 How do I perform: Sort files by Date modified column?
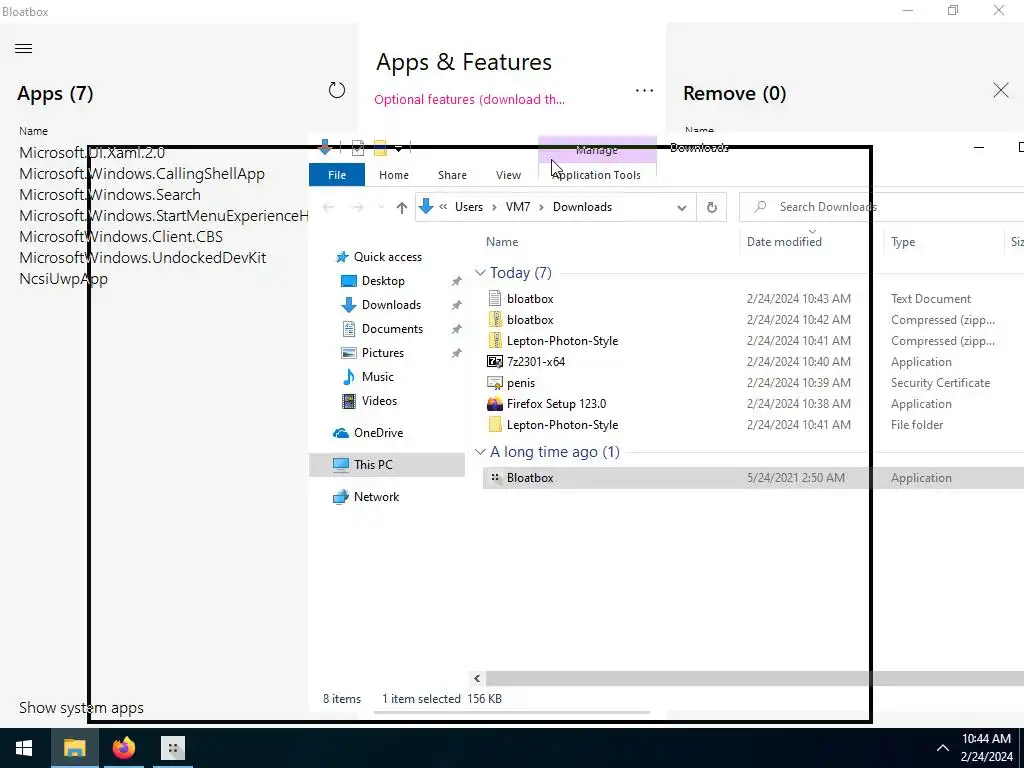(784, 242)
